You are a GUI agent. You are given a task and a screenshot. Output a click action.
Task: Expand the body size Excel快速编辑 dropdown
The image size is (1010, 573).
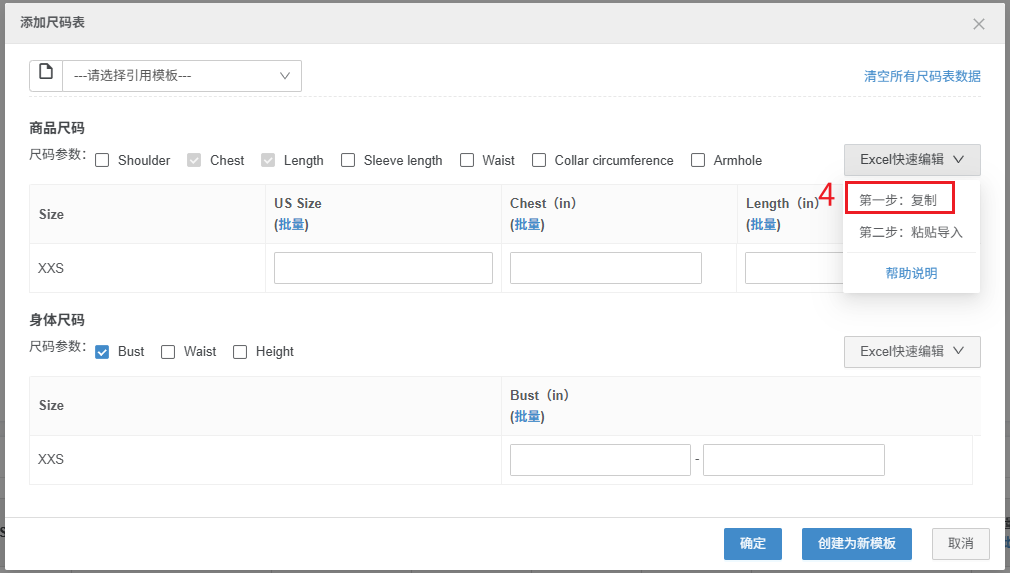pos(912,352)
